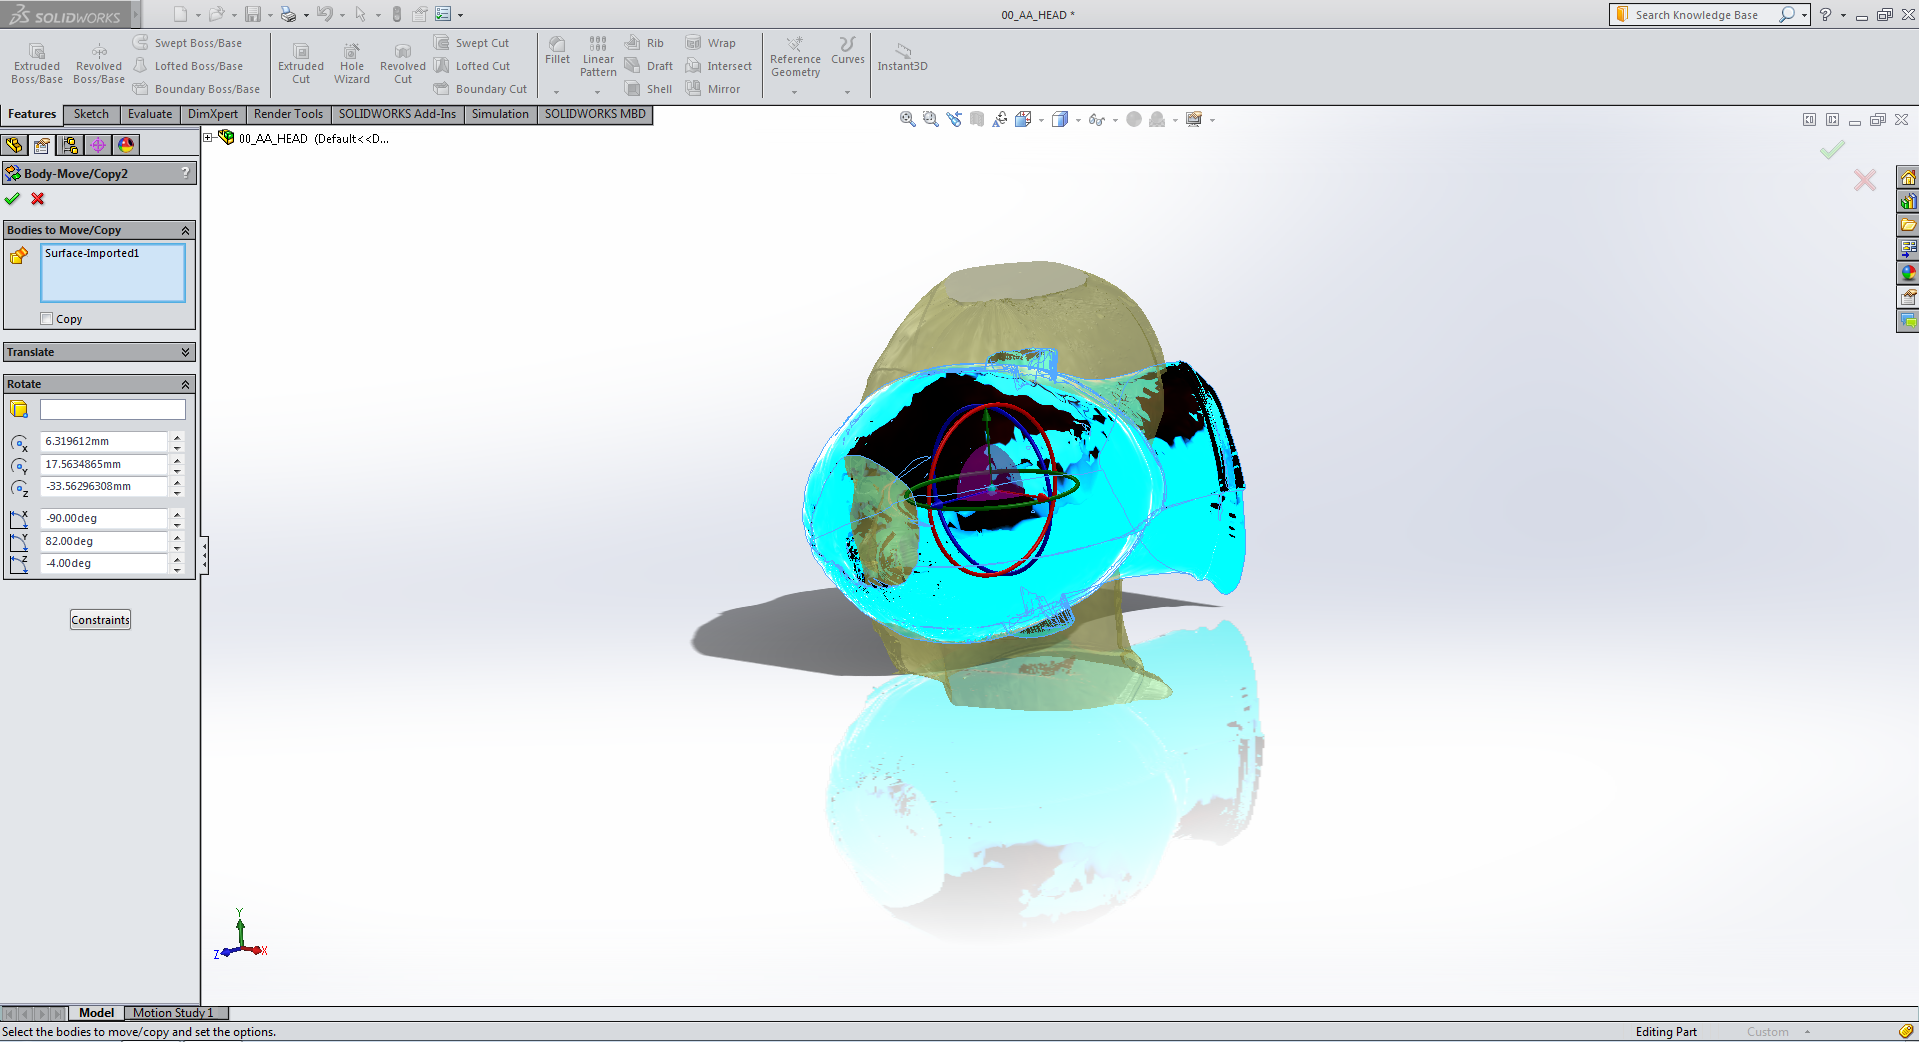This screenshot has height=1042, width=1919.
Task: Click the Draft tool
Action: (x=649, y=66)
